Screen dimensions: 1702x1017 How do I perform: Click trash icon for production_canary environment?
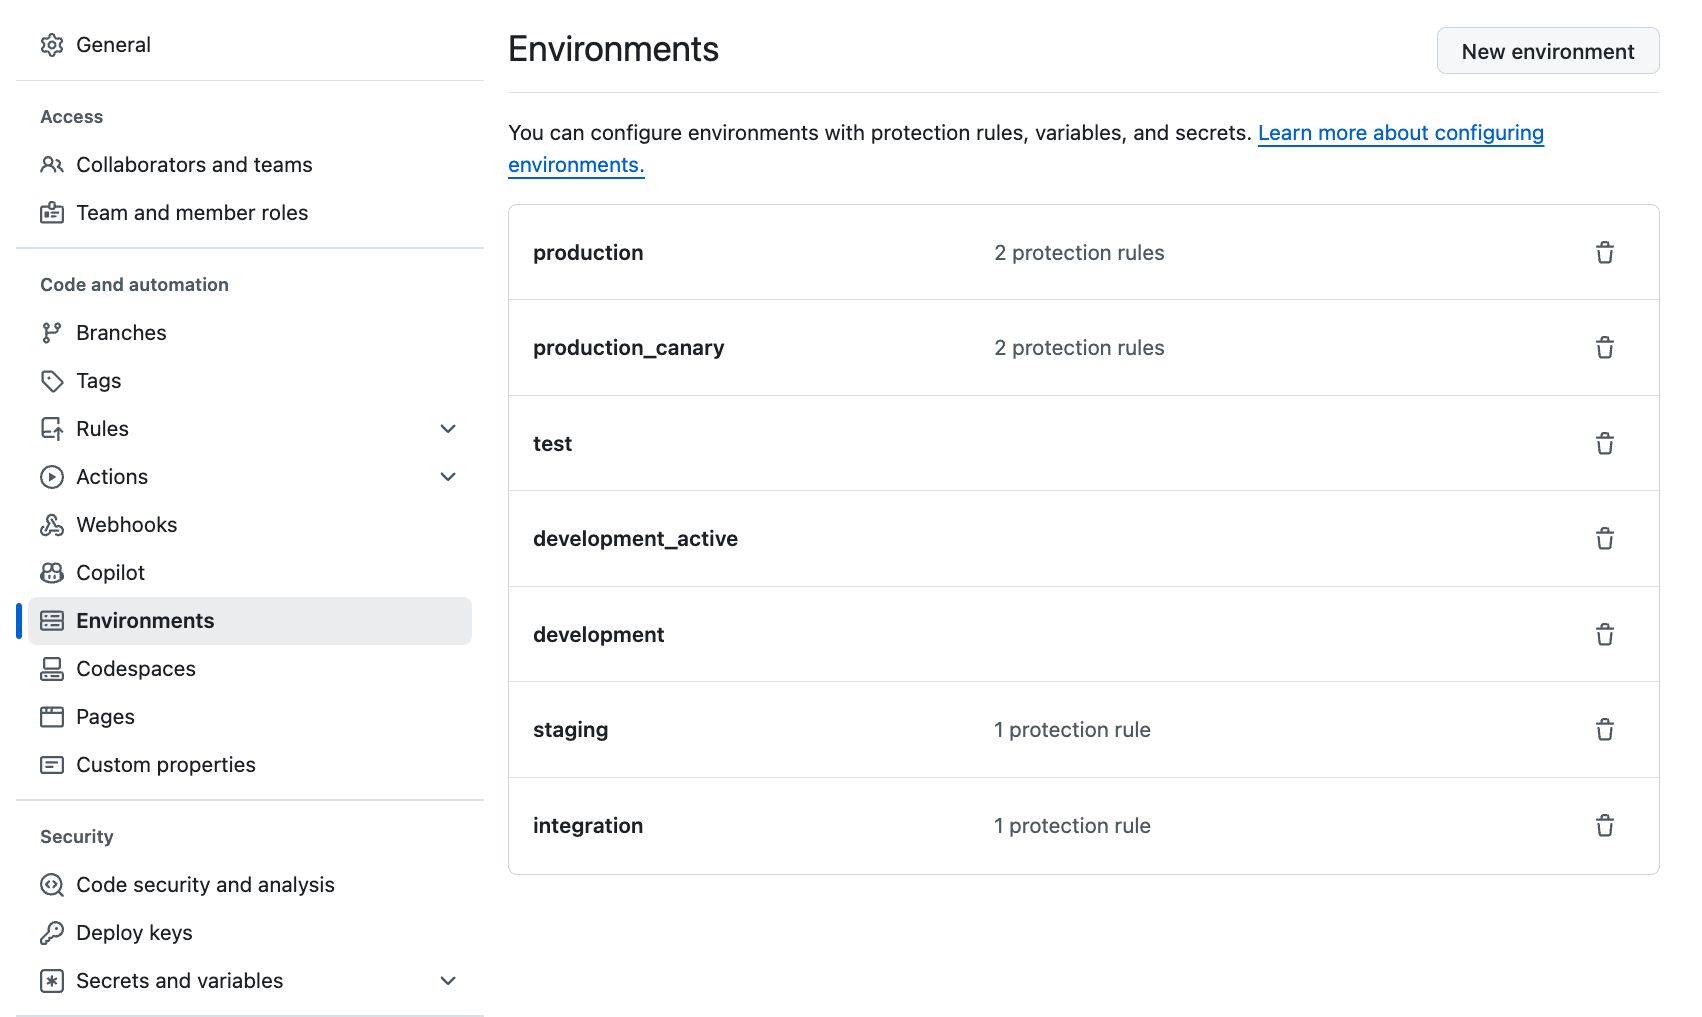coord(1604,348)
